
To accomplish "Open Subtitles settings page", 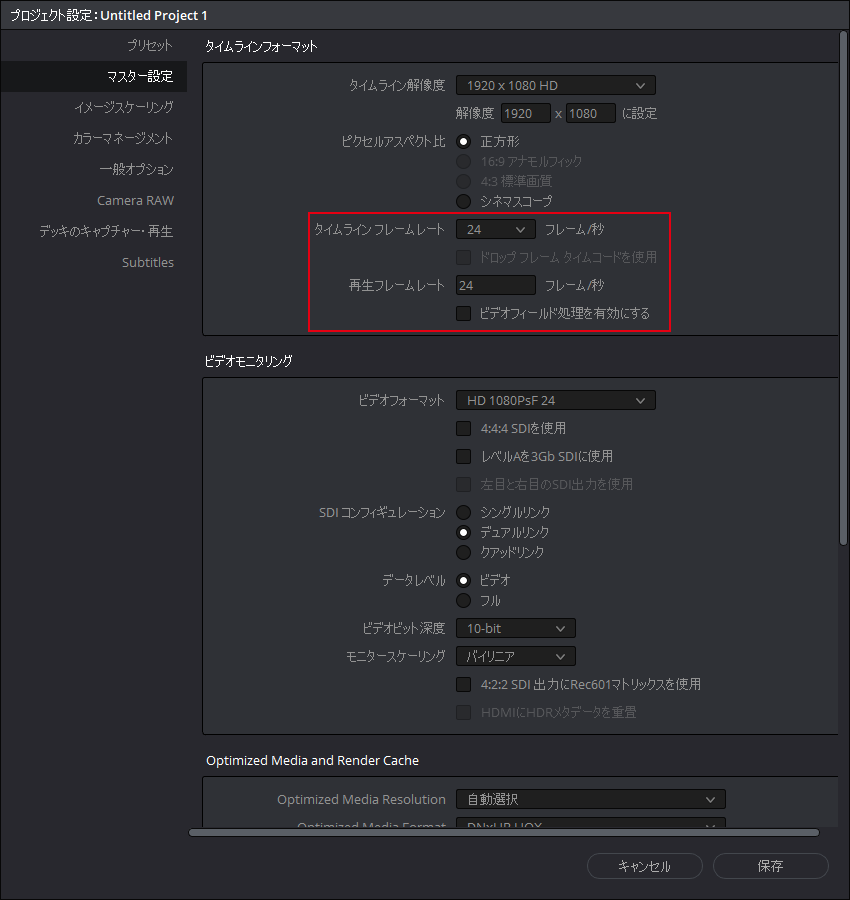I will coord(148,262).
